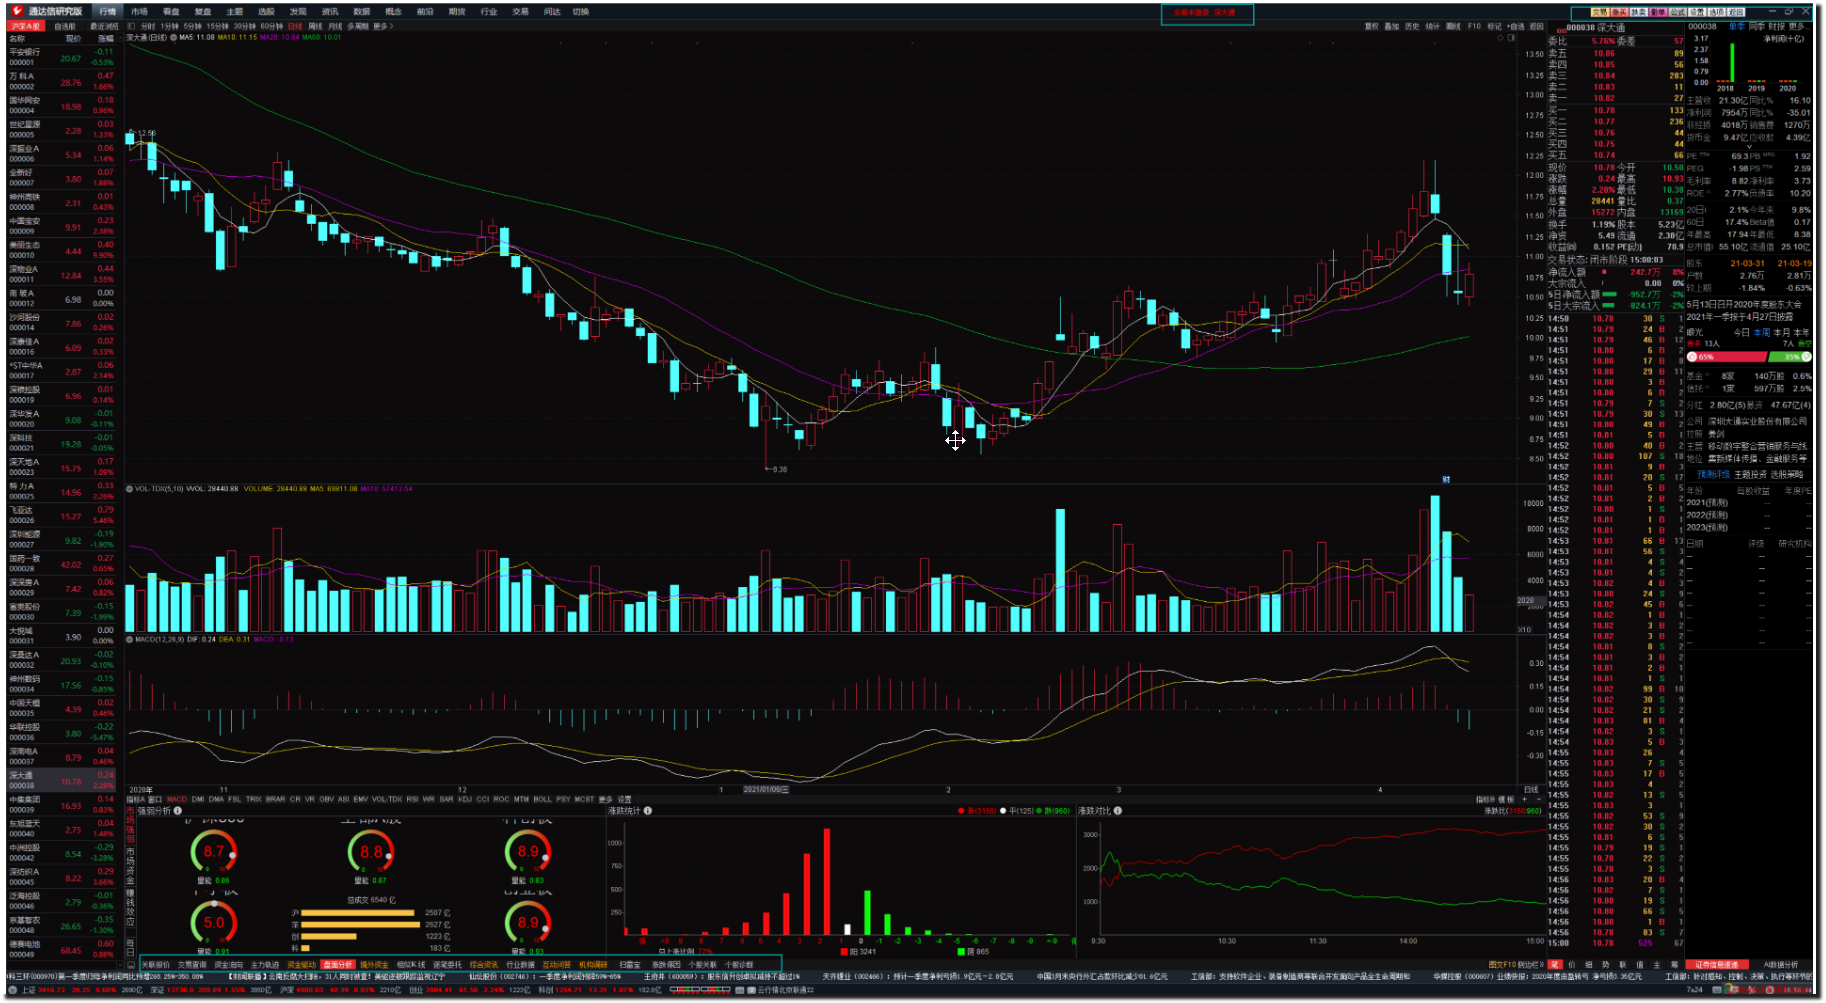Open the 主题投资 tab in right panel
Viewport: 1826px width, 1003px height.
coord(1748,474)
